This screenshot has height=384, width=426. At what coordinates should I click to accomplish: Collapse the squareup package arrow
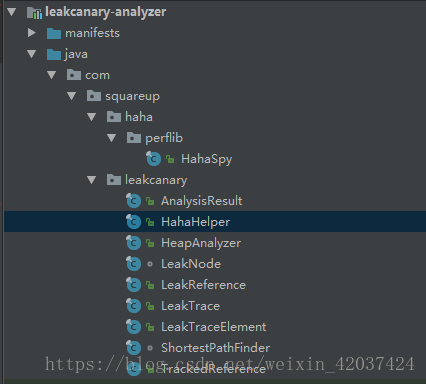[x=72, y=96]
